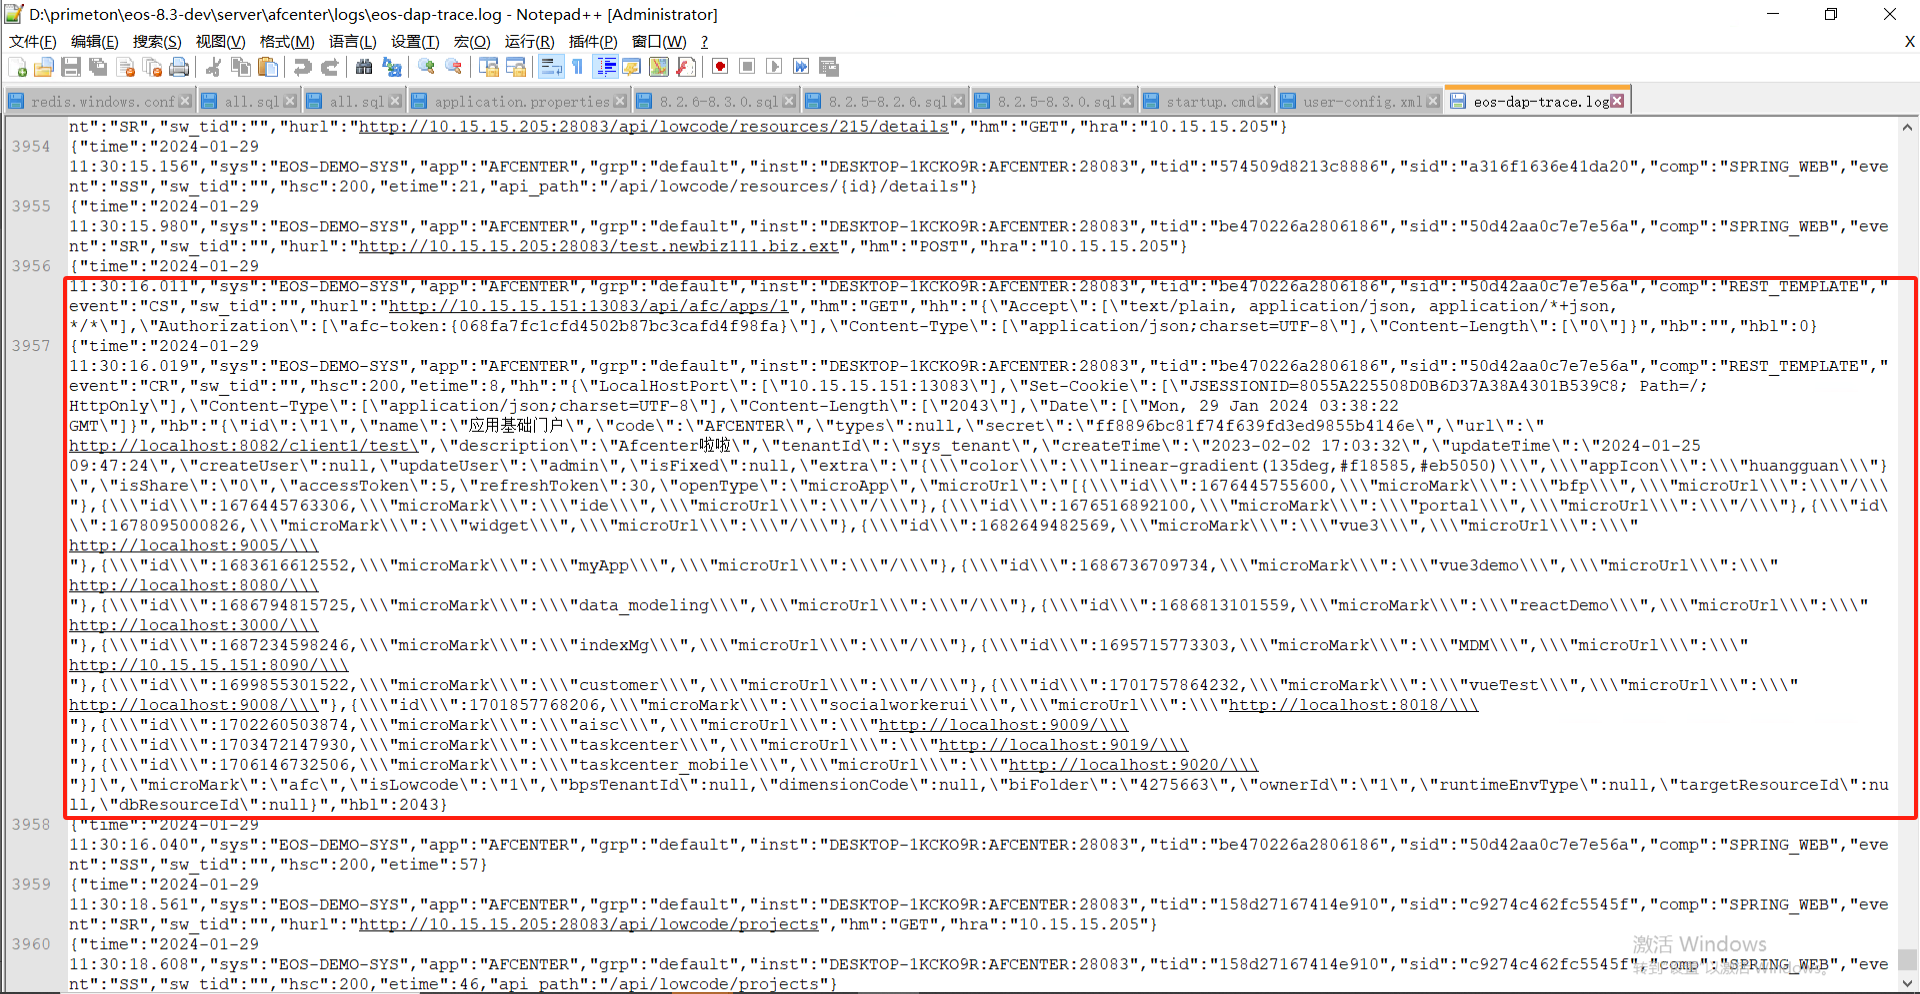
Task: Open Find with the binoculars icon
Action: (x=364, y=67)
